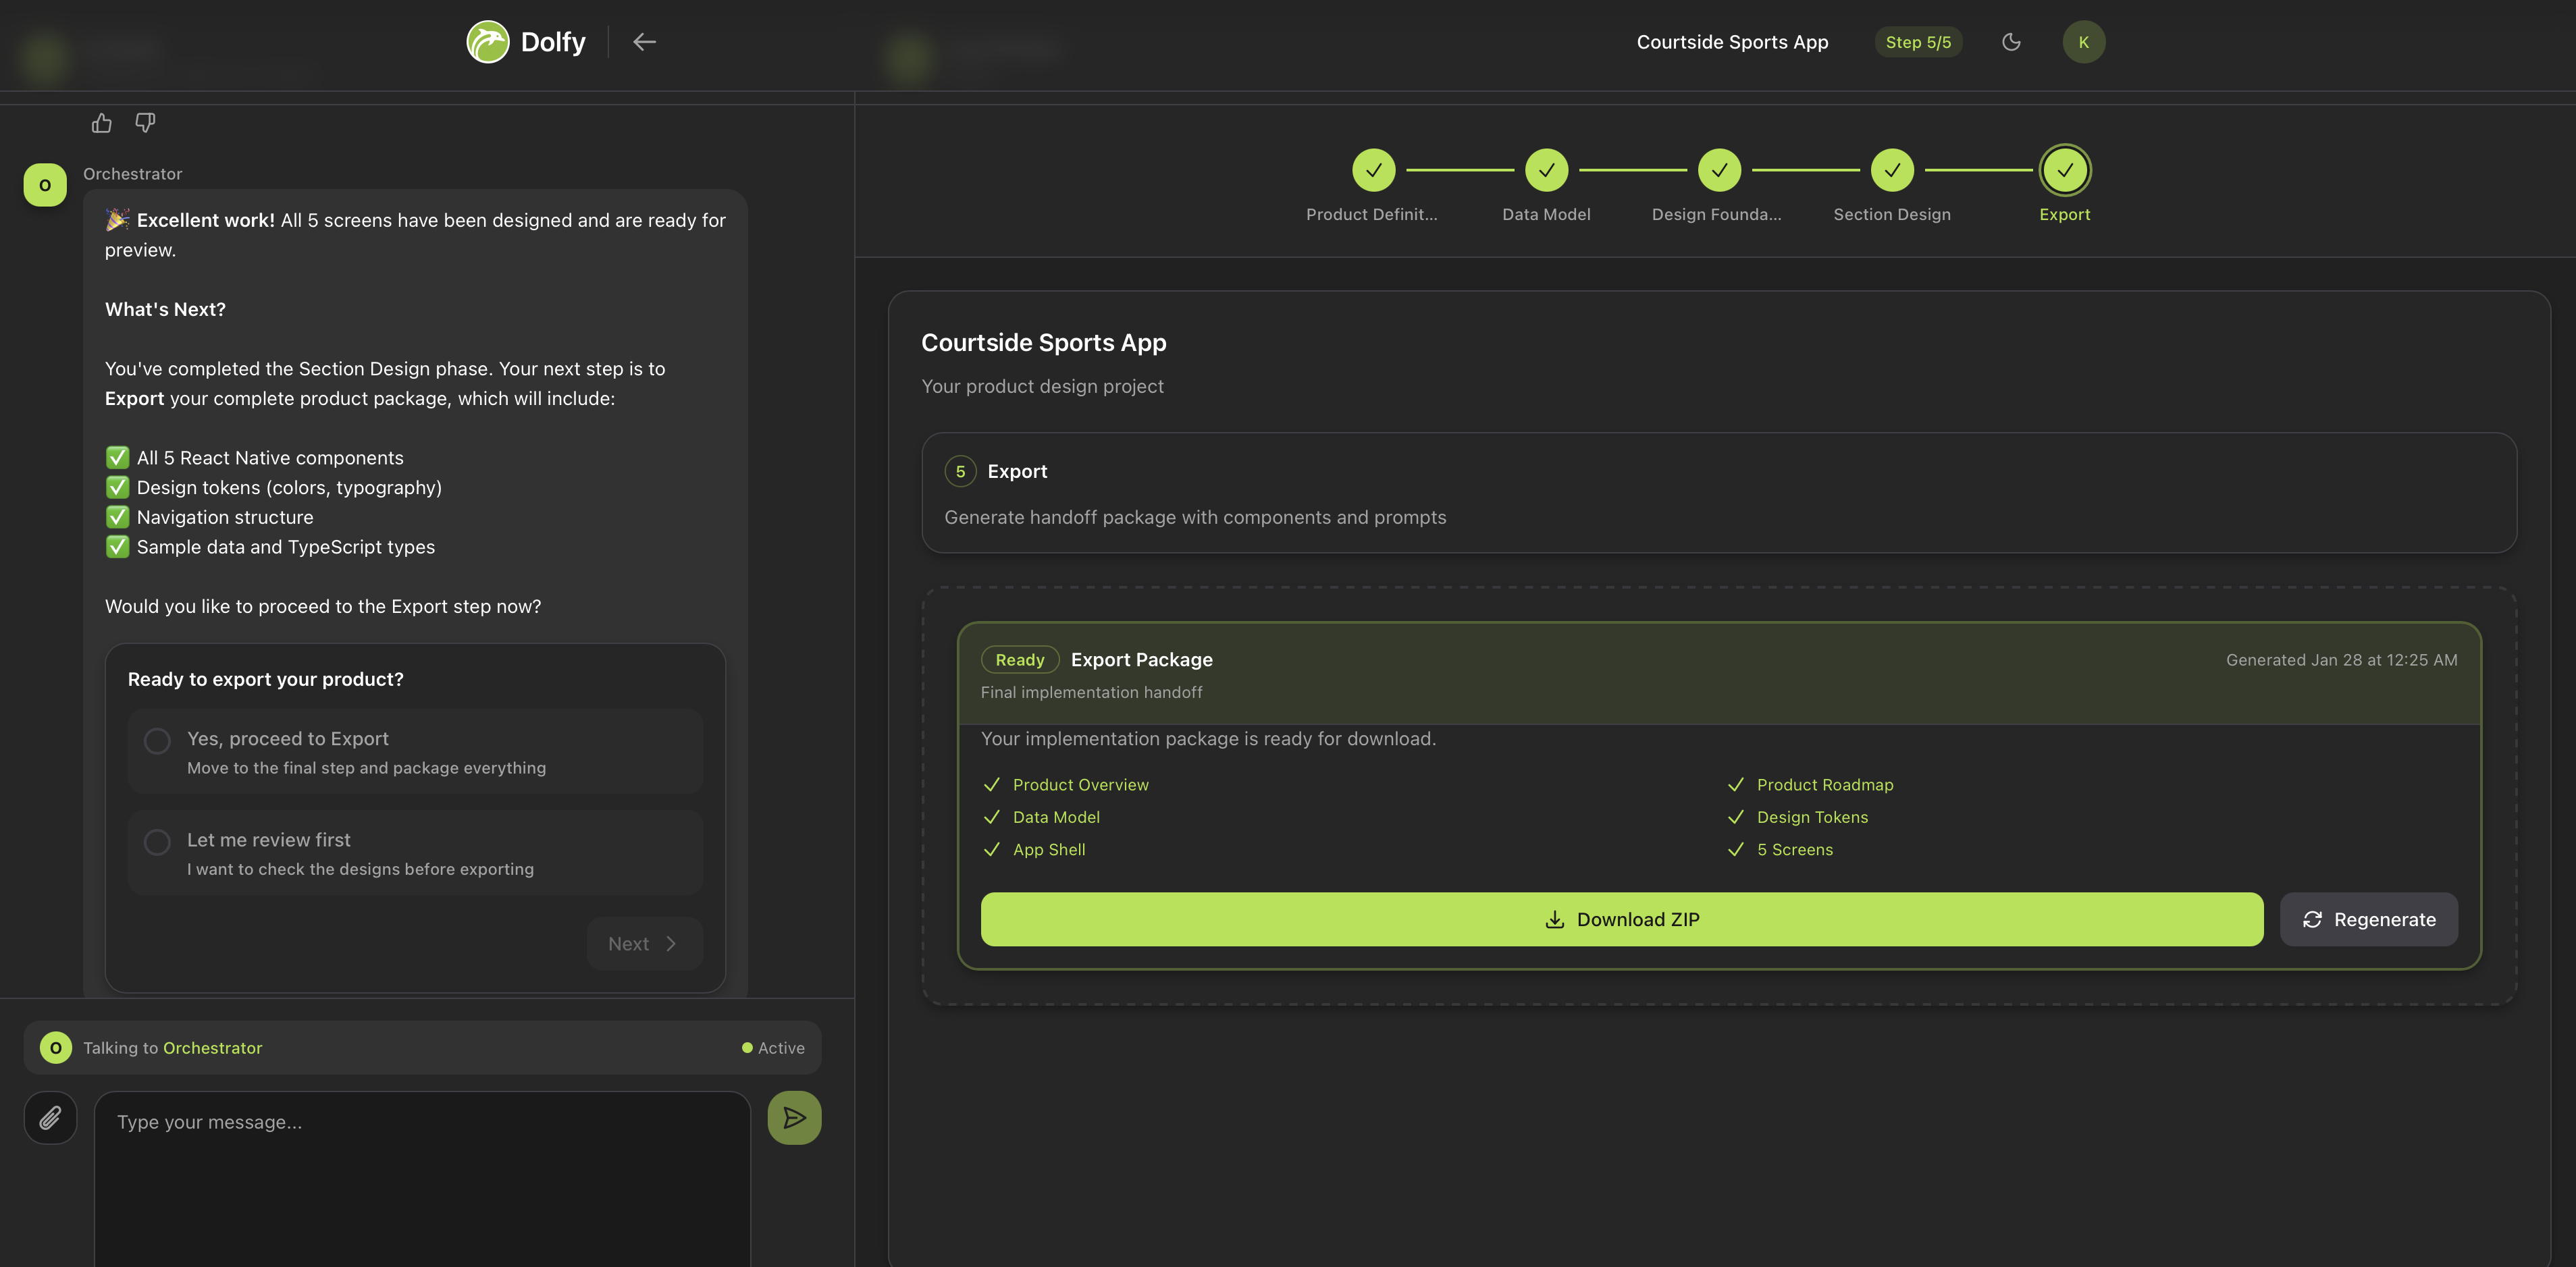Toggle dark mode with the moon icon
Image resolution: width=2576 pixels, height=1267 pixels.
pos(2012,42)
